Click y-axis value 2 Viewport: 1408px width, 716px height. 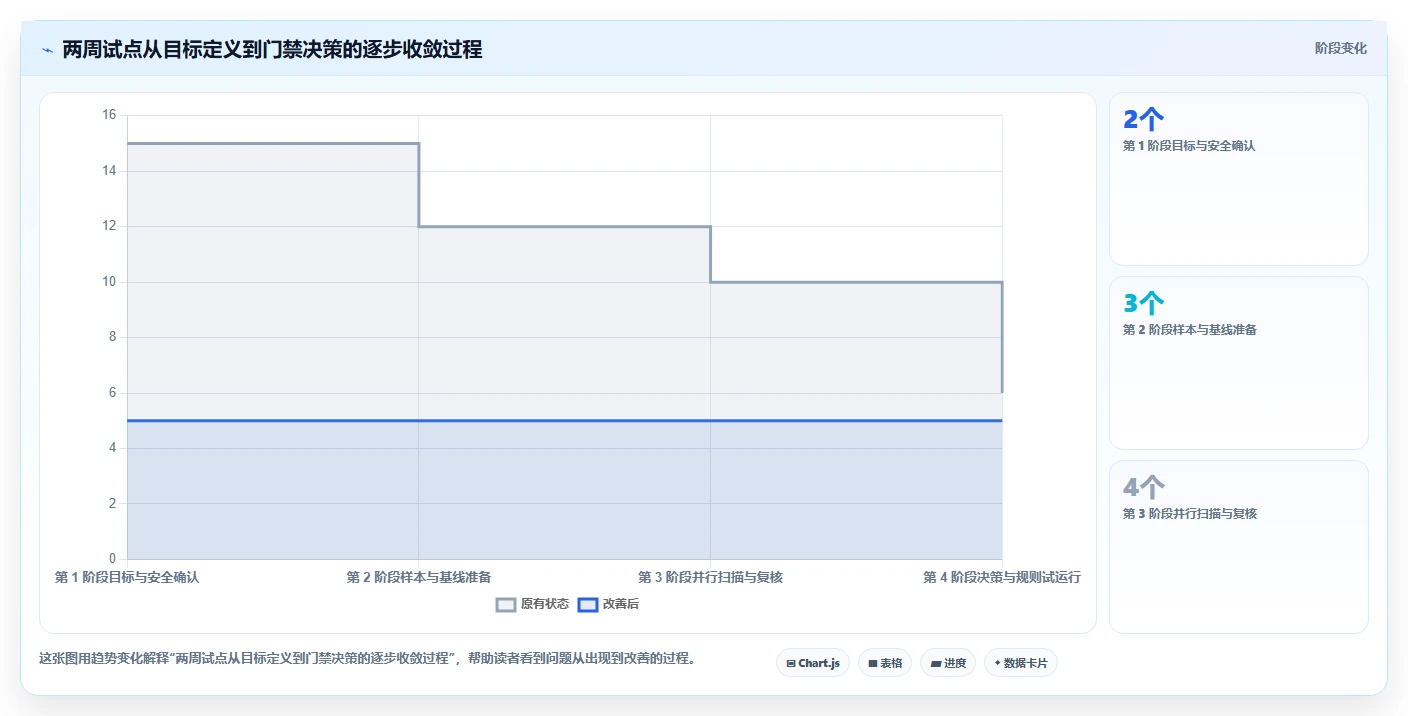[112, 503]
